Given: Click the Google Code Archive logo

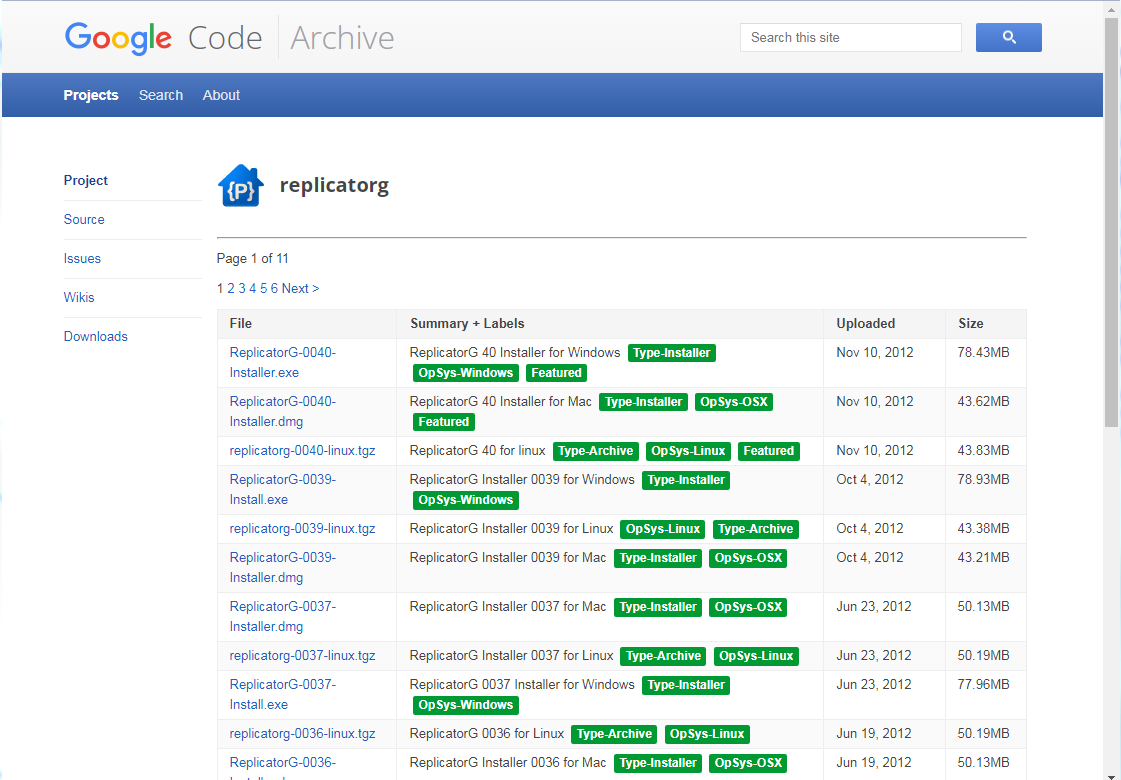Looking at the screenshot, I should [229, 37].
